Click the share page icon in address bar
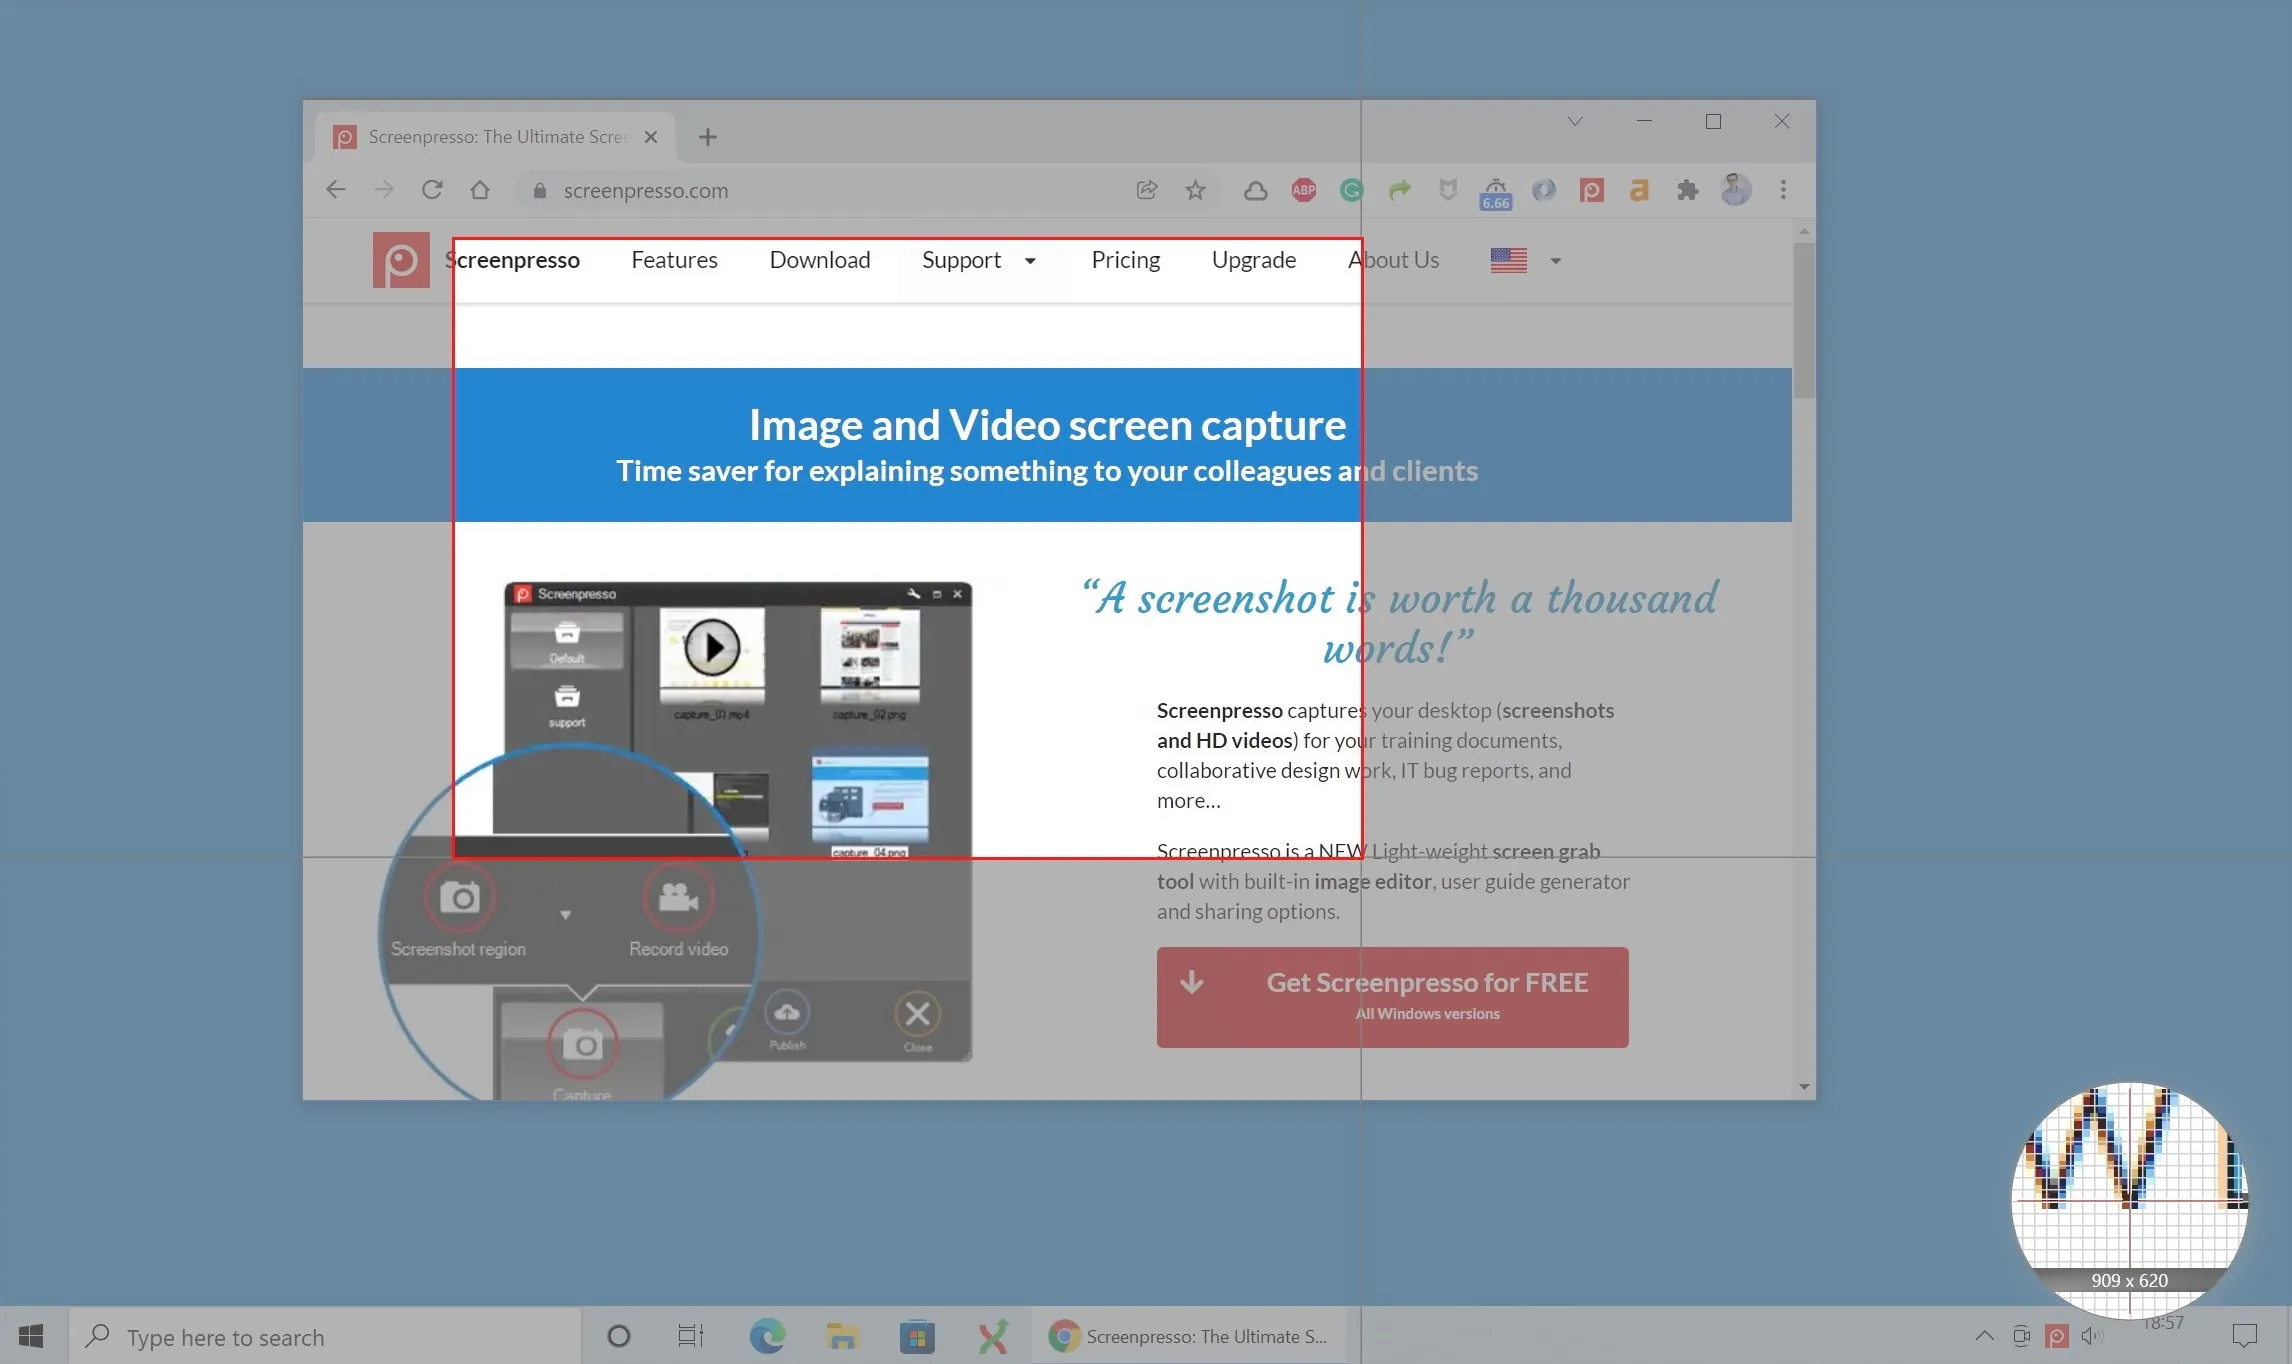 coord(1147,190)
